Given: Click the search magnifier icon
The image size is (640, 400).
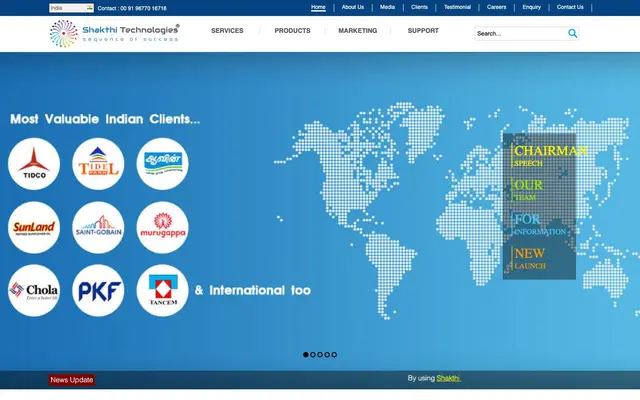Looking at the screenshot, I should [x=572, y=33].
